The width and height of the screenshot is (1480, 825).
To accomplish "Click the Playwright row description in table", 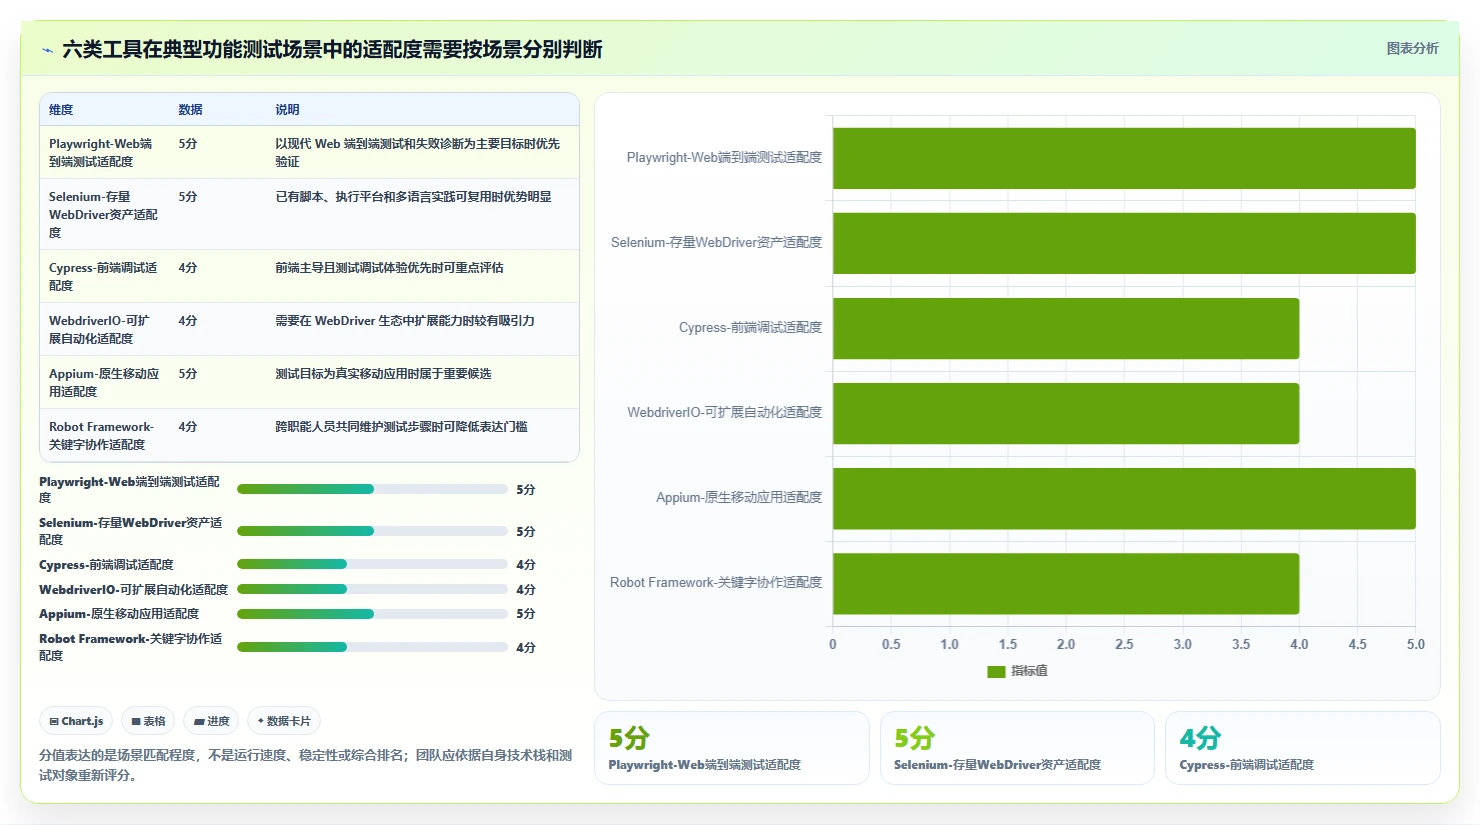I will click(x=418, y=152).
